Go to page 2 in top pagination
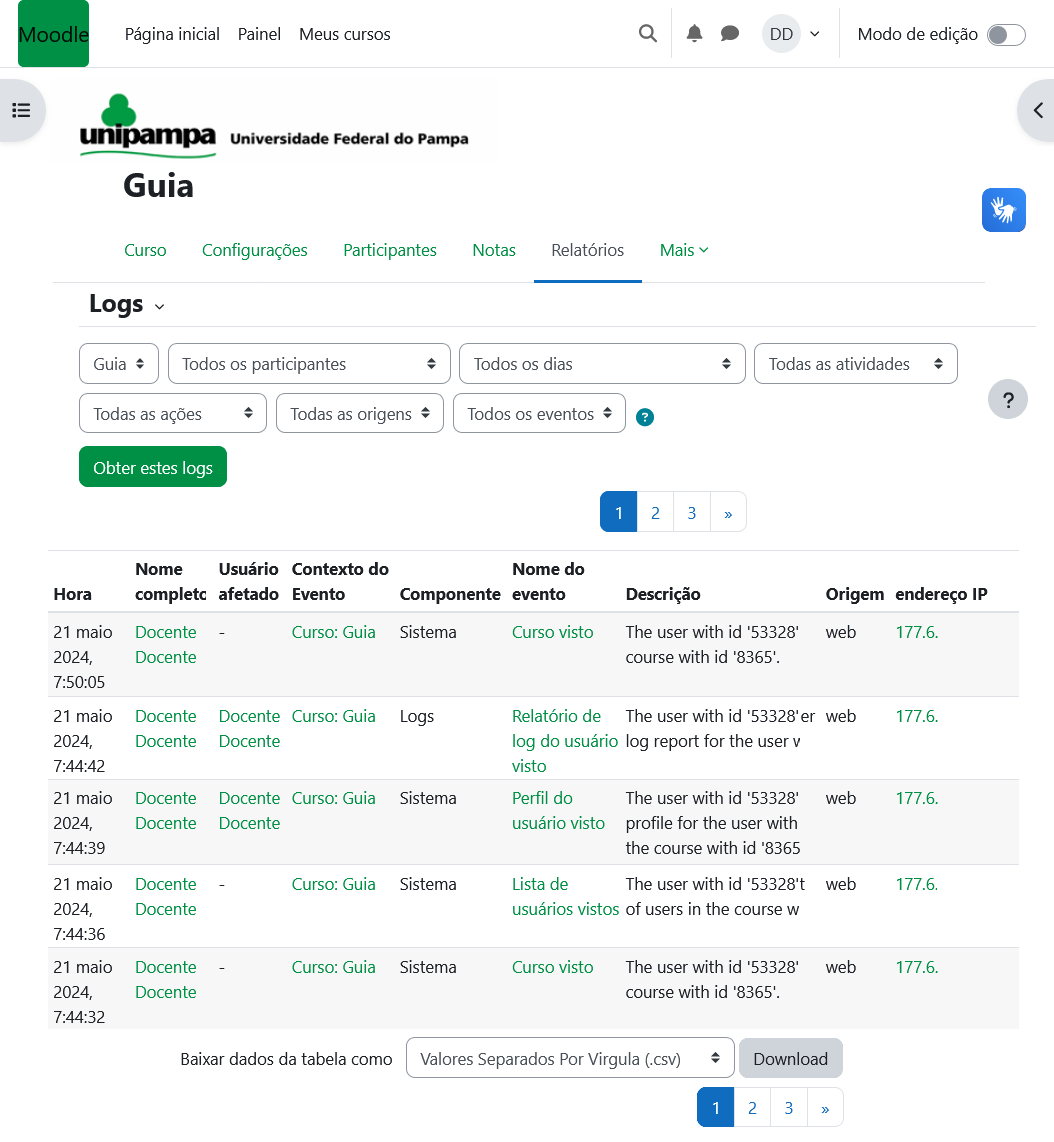1054x1142 pixels. pos(655,513)
